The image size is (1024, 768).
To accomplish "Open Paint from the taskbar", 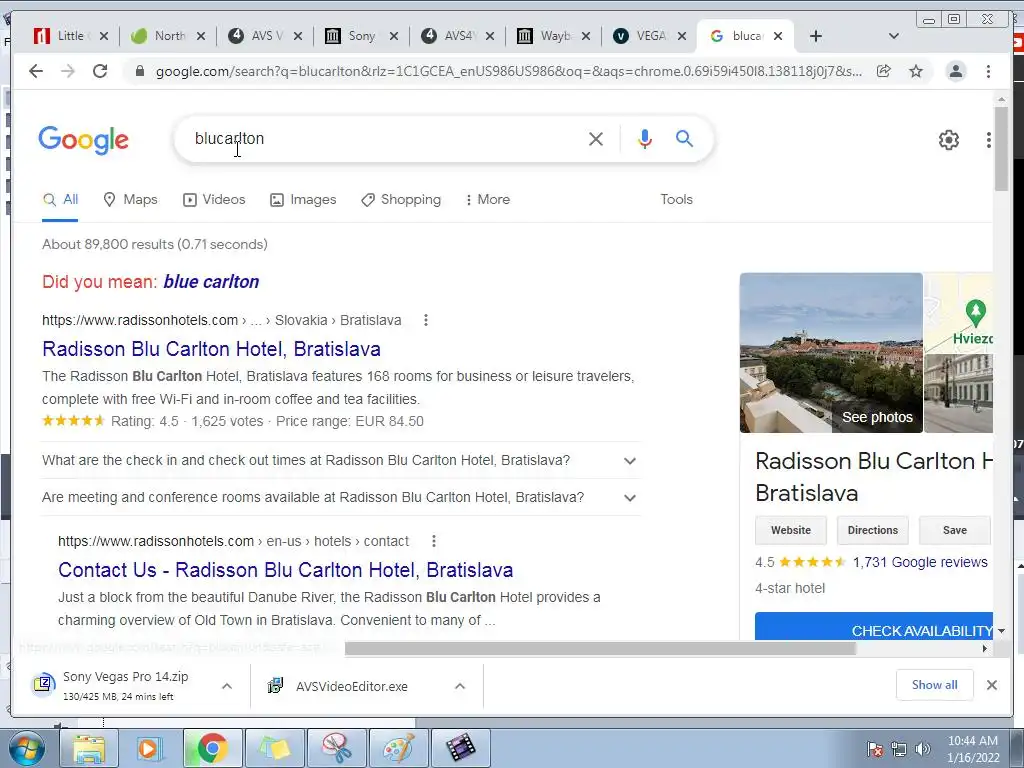I will [x=399, y=748].
